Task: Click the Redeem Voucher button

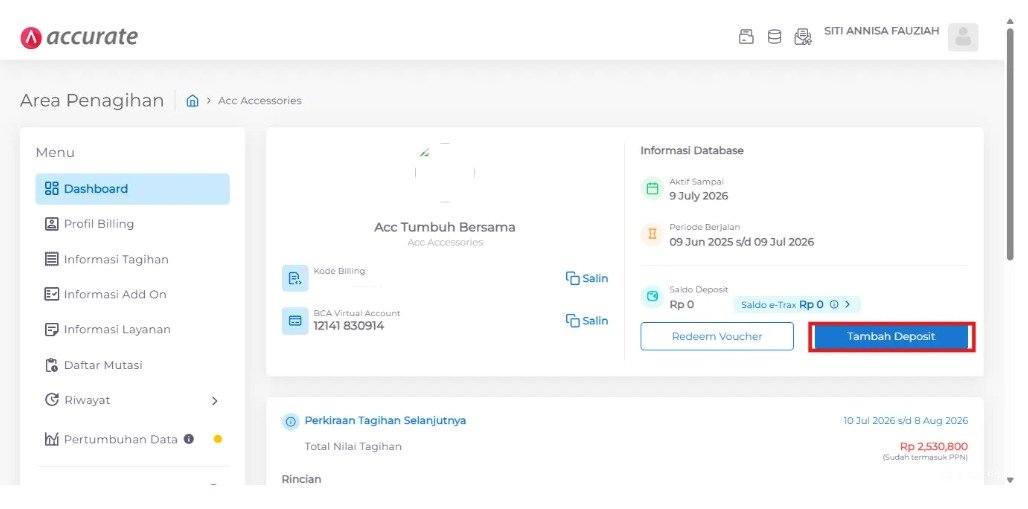Action: click(x=717, y=336)
